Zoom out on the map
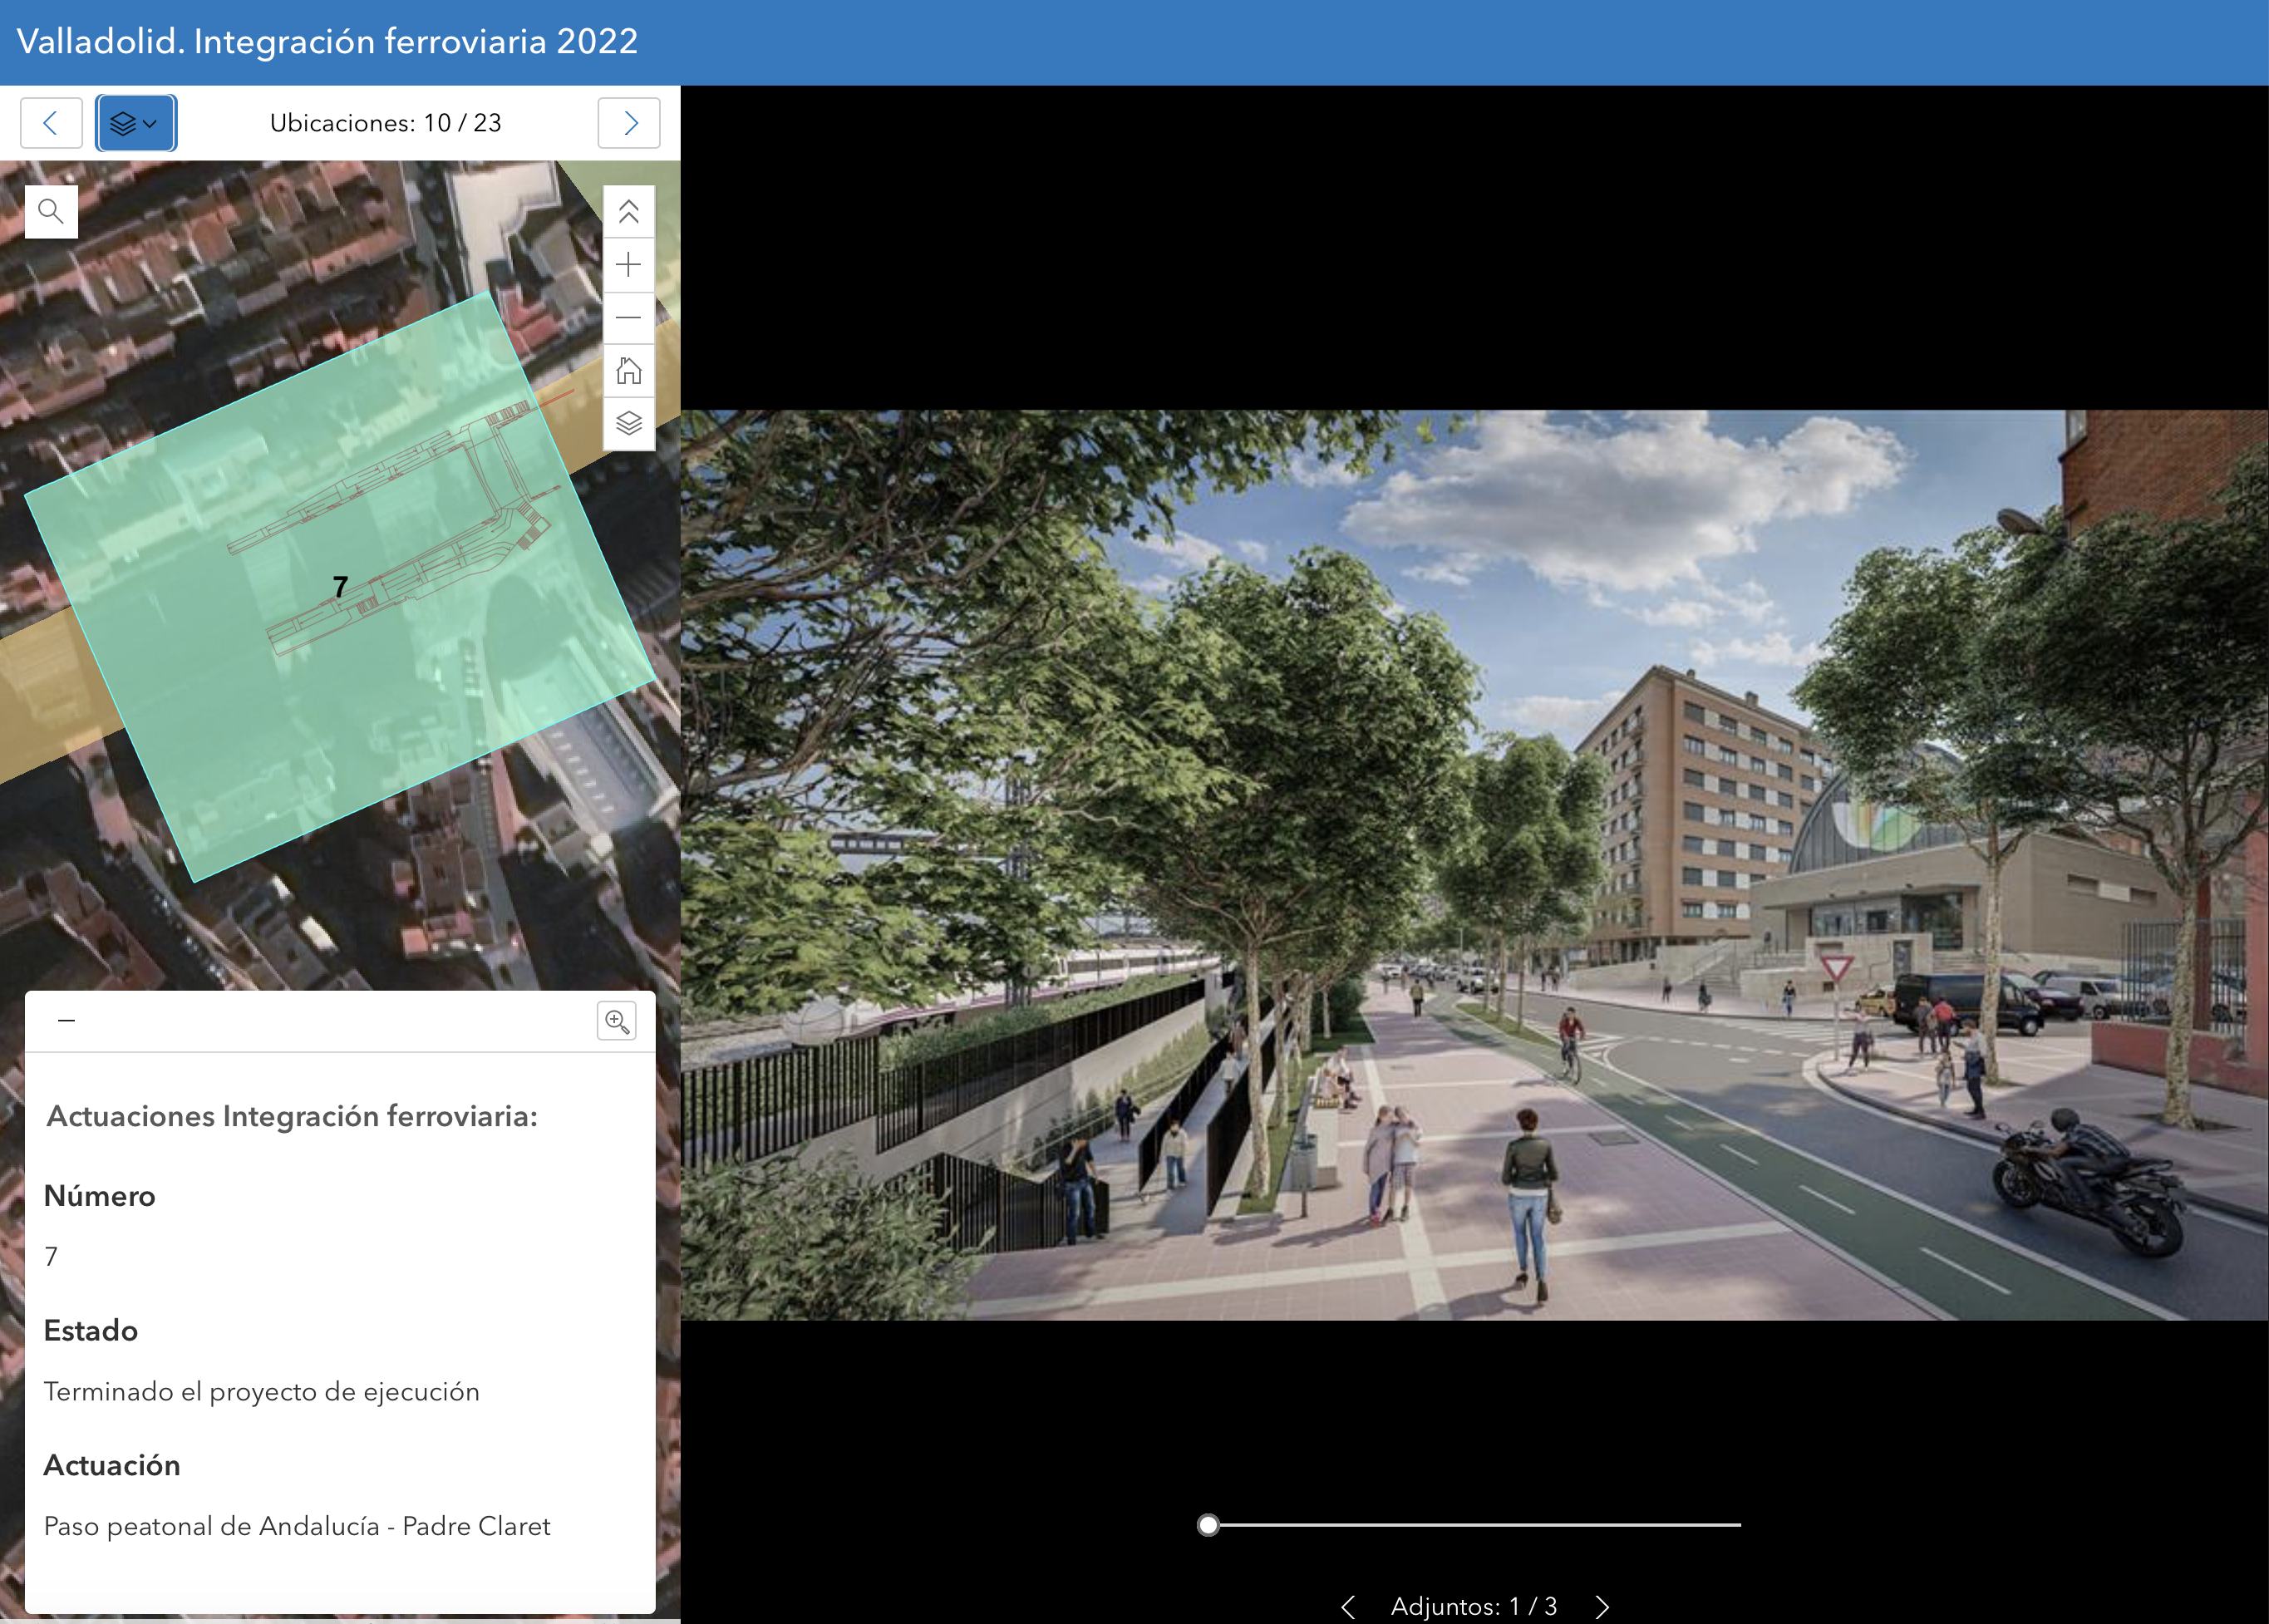The width and height of the screenshot is (2269, 1624). click(628, 318)
